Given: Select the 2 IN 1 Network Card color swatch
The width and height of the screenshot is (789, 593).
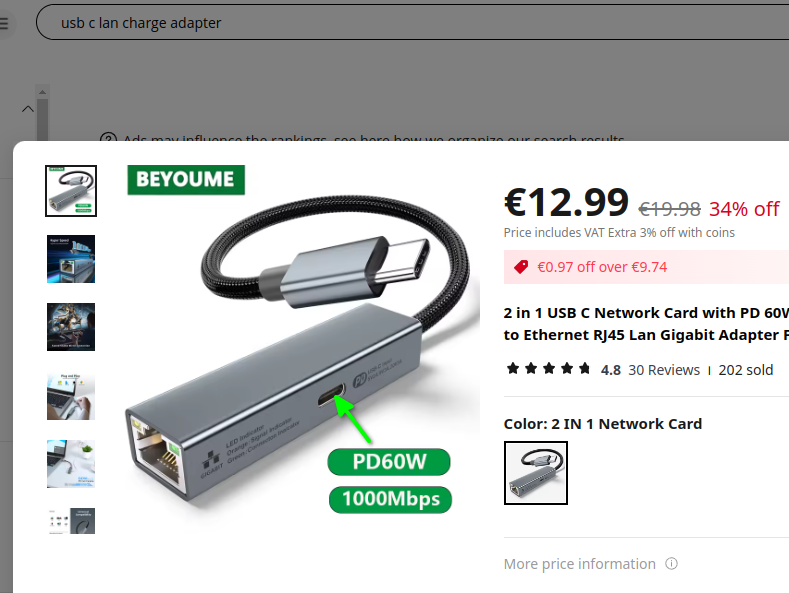Looking at the screenshot, I should click(x=536, y=473).
